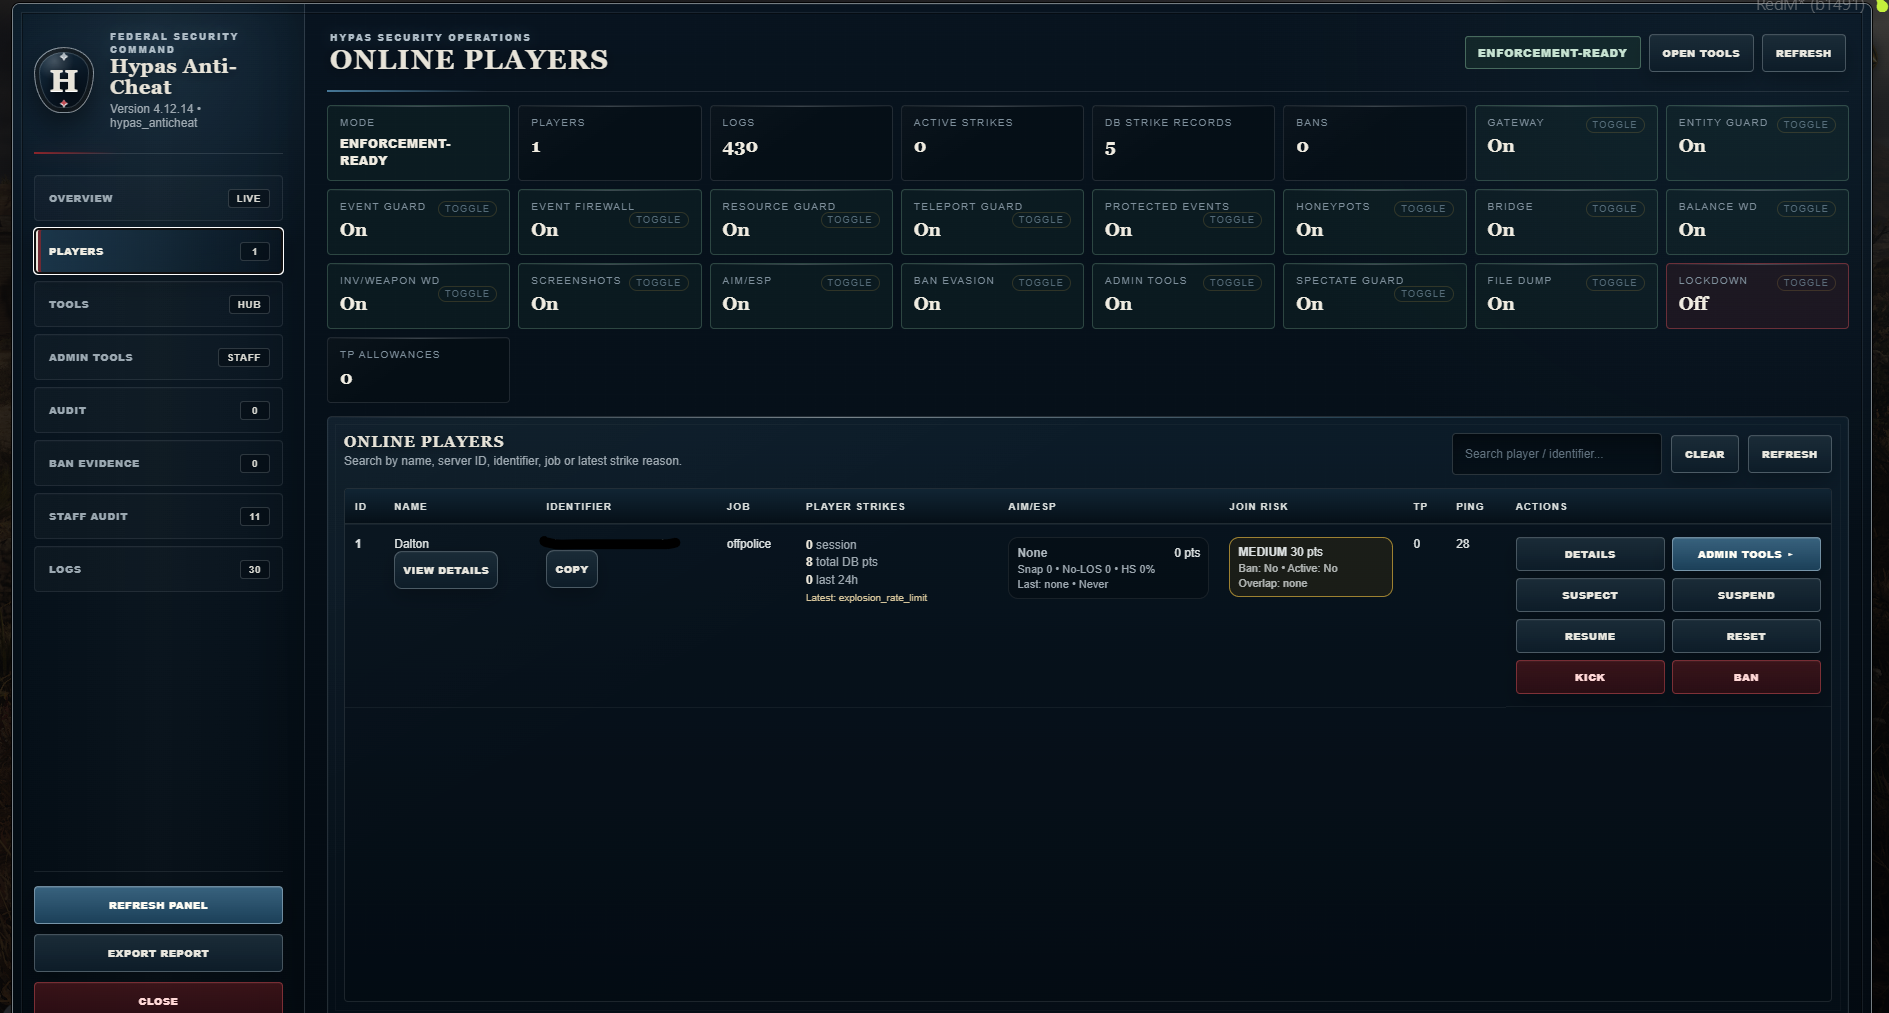Click the Identifier column header
1889x1013 pixels.
tap(578, 507)
